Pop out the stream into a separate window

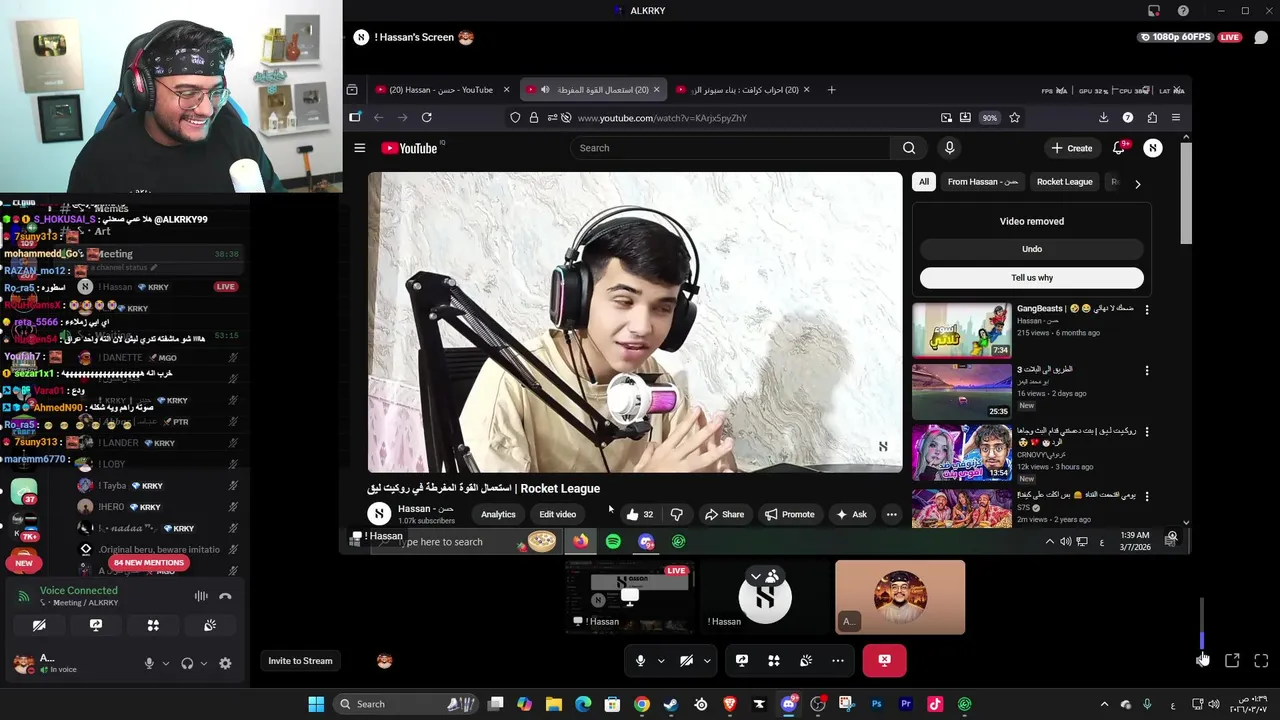(1232, 660)
